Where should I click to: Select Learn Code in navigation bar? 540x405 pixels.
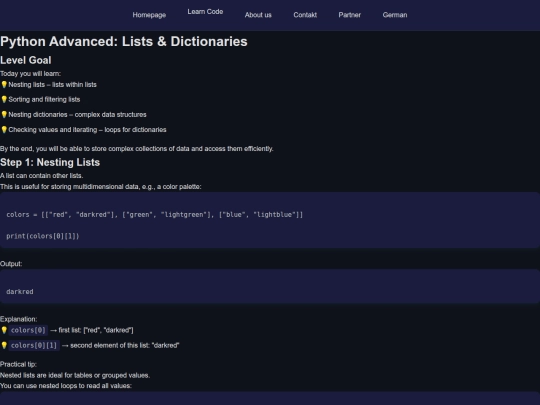tap(205, 12)
